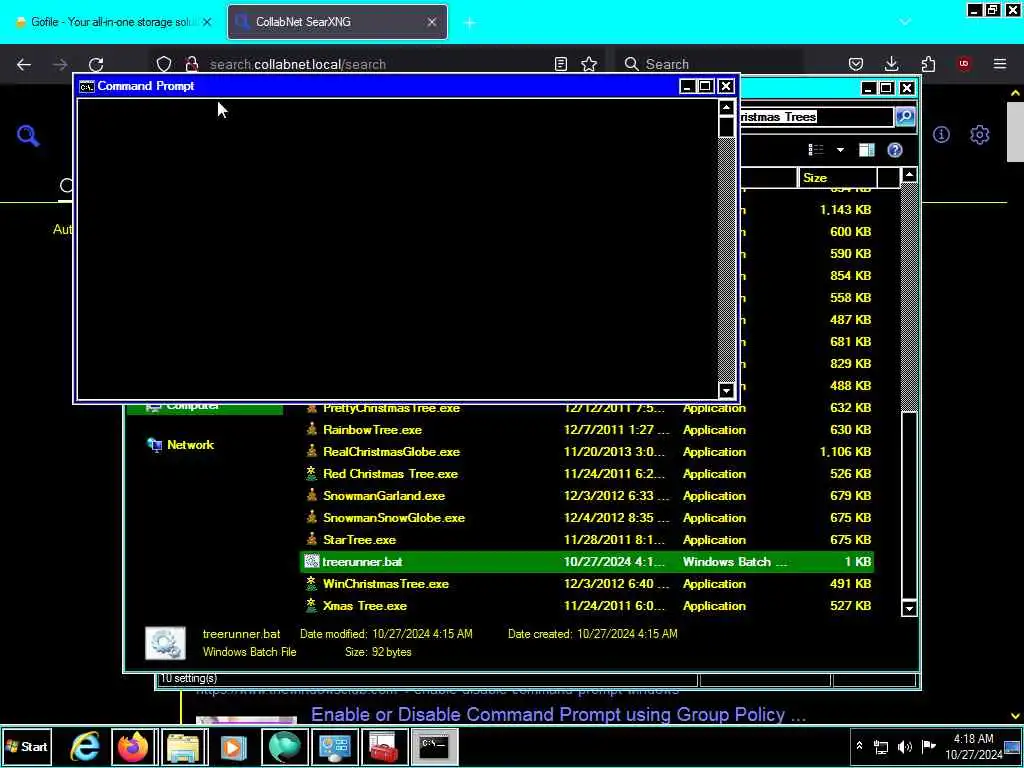Click the Firefox address bar URL
Screen dimensions: 1024x768
pyautogui.click(x=298, y=64)
